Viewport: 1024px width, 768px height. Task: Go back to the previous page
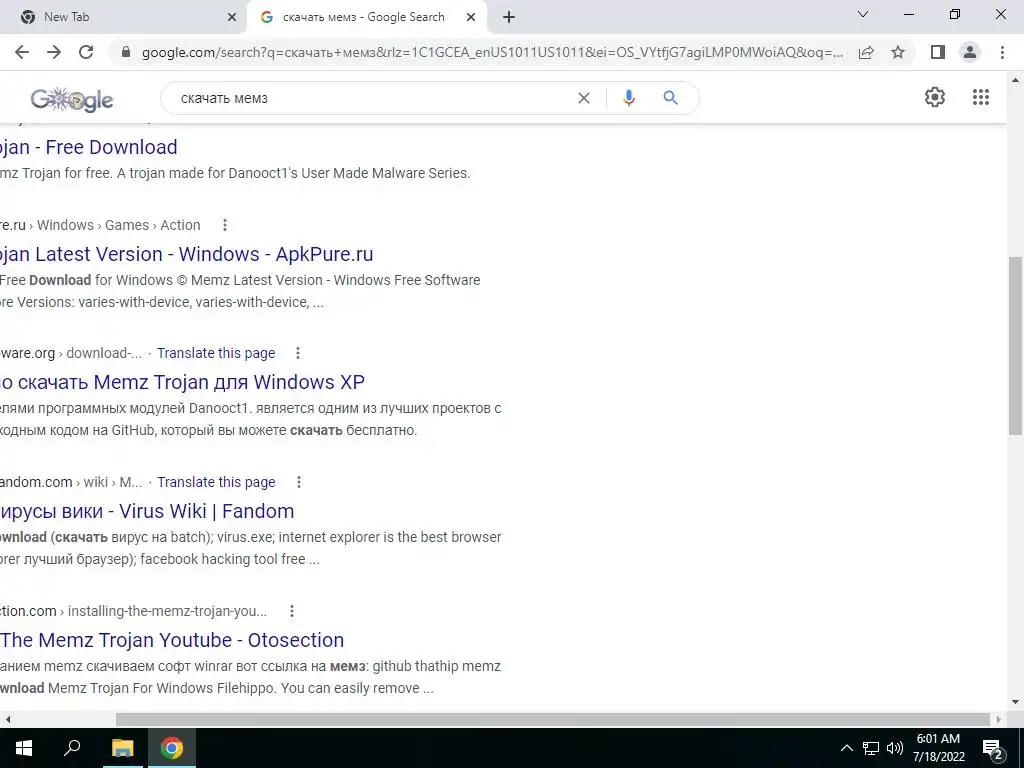tap(22, 52)
